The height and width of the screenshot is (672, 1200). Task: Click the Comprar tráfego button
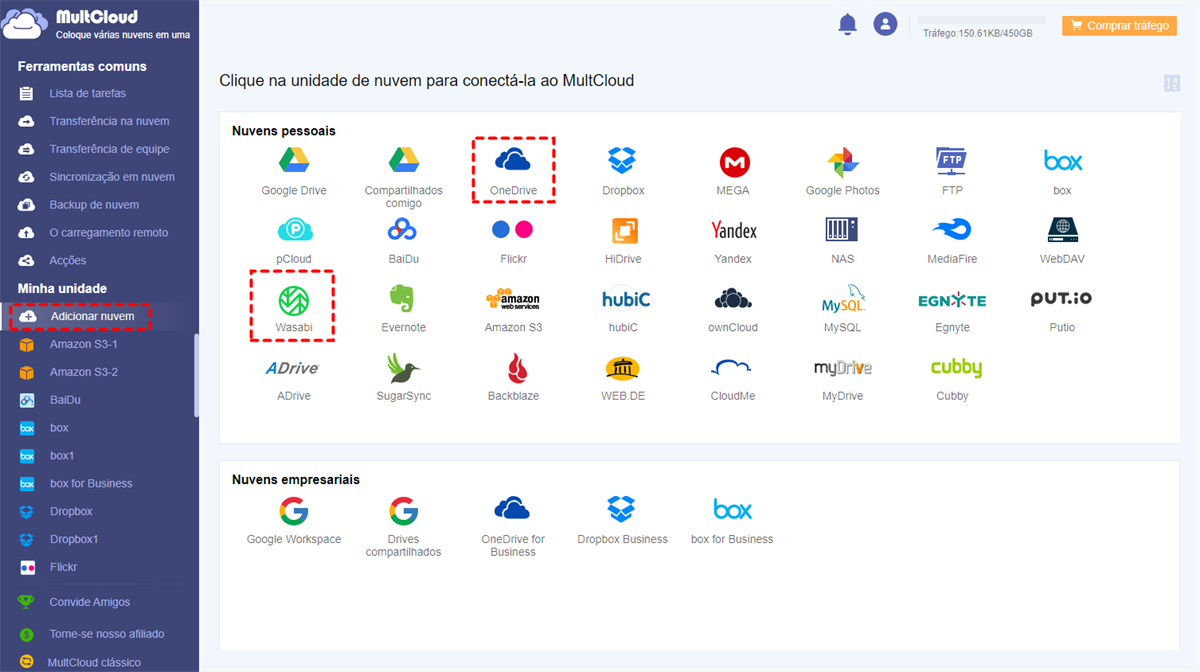[x=1119, y=26]
